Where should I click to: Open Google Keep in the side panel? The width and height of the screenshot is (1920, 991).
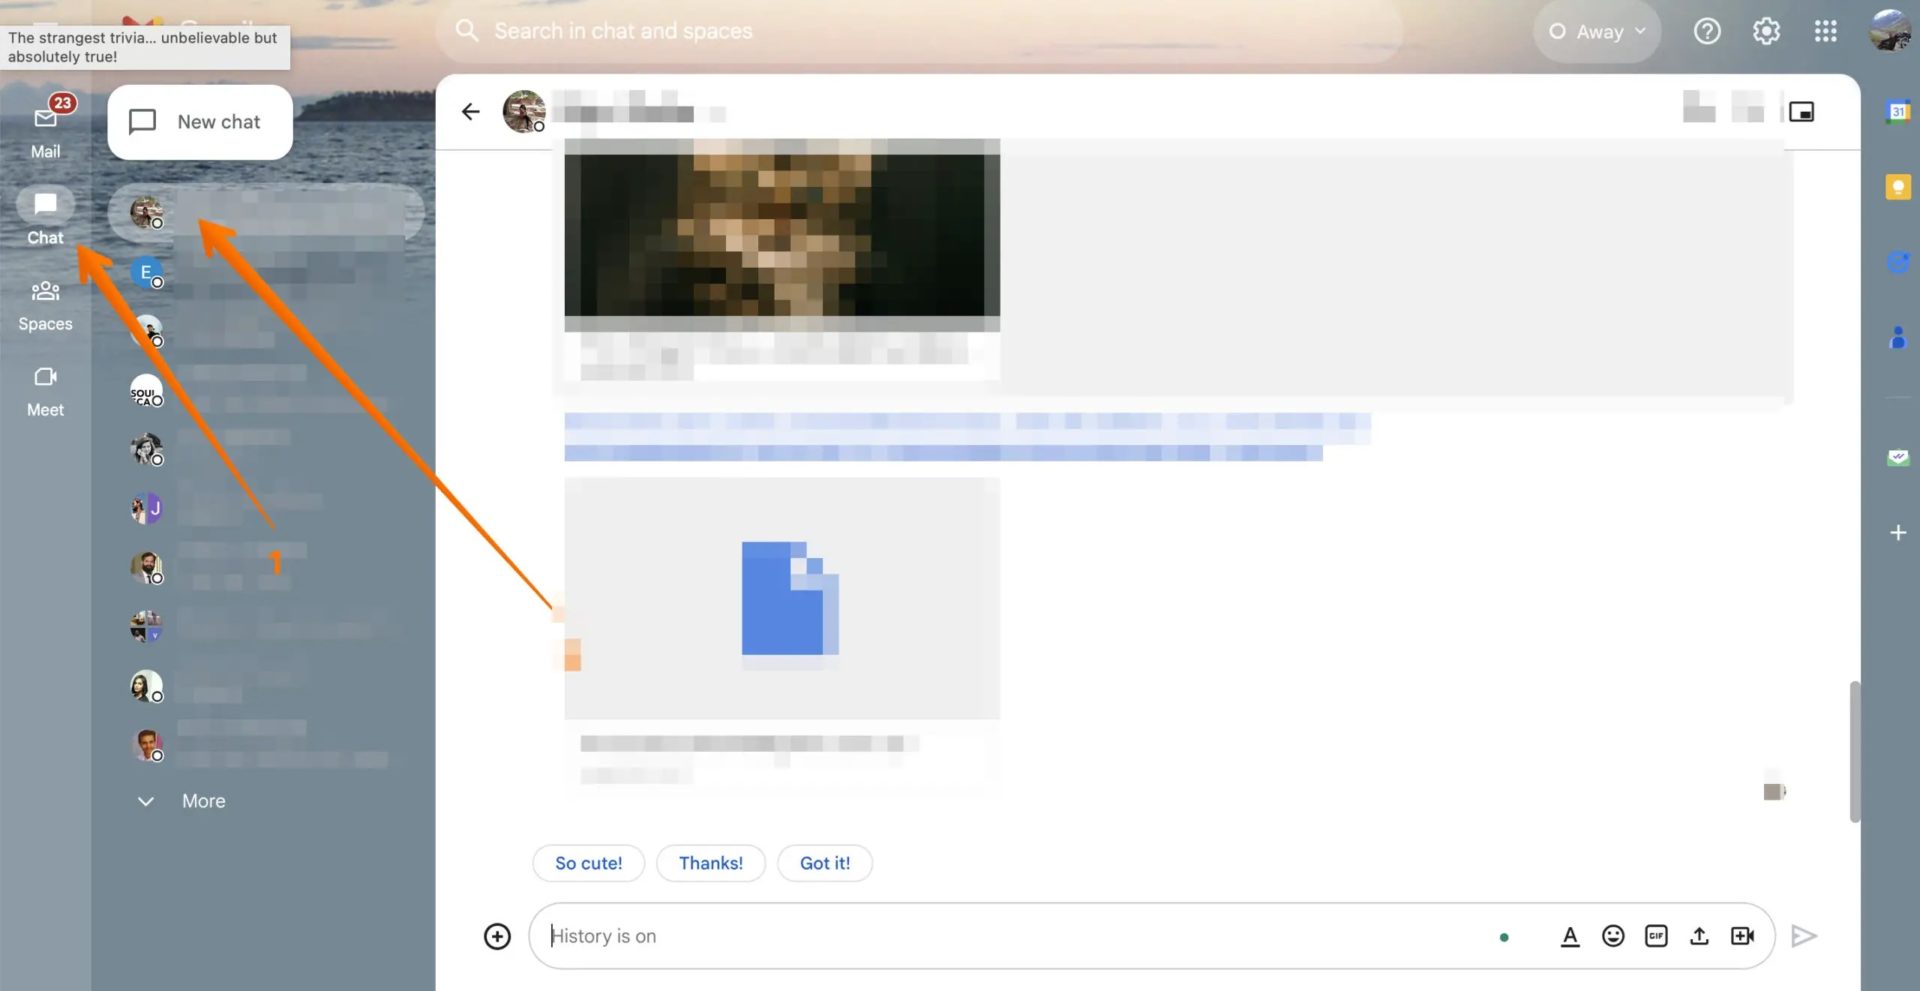(x=1897, y=186)
